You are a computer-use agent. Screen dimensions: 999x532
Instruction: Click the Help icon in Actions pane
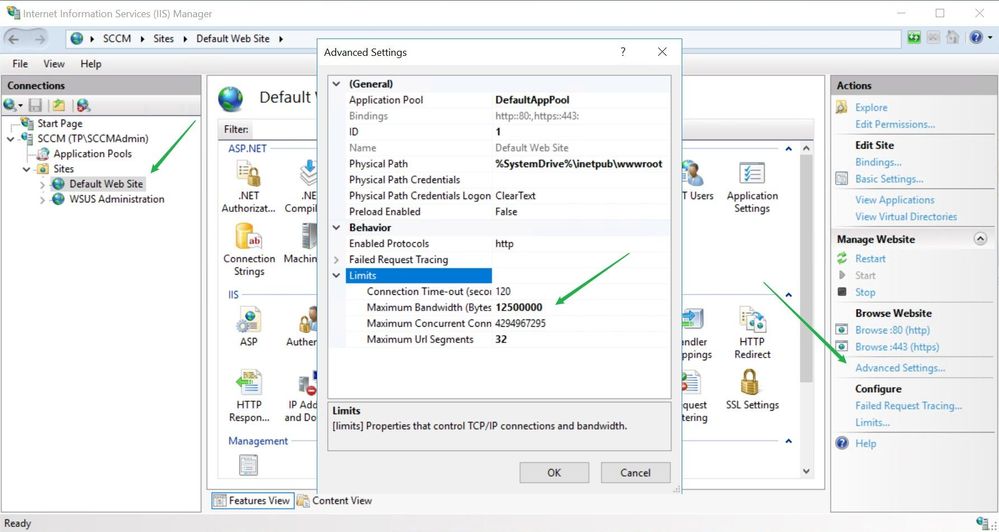point(842,443)
